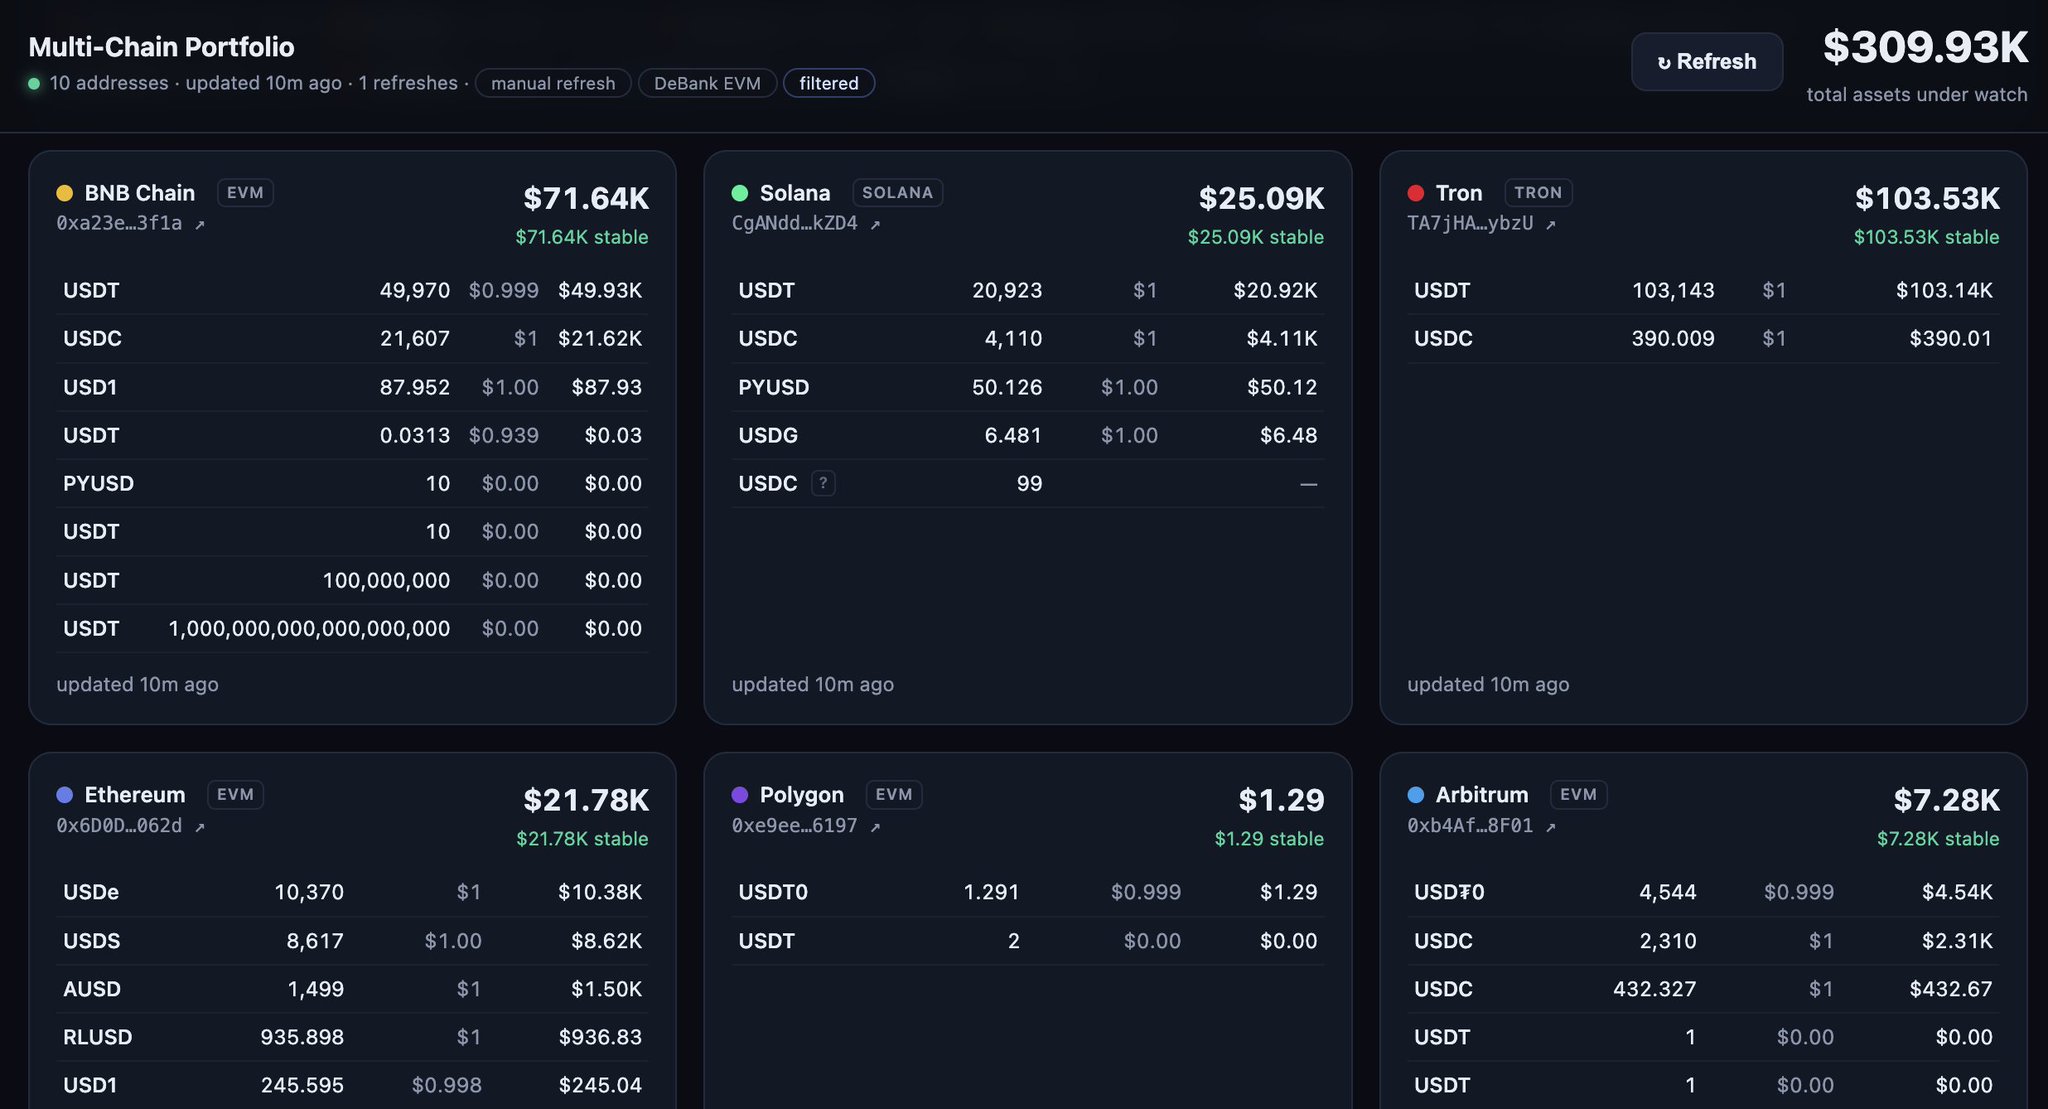
Task: Open BNB Chain address external link arrow
Action: (200, 224)
